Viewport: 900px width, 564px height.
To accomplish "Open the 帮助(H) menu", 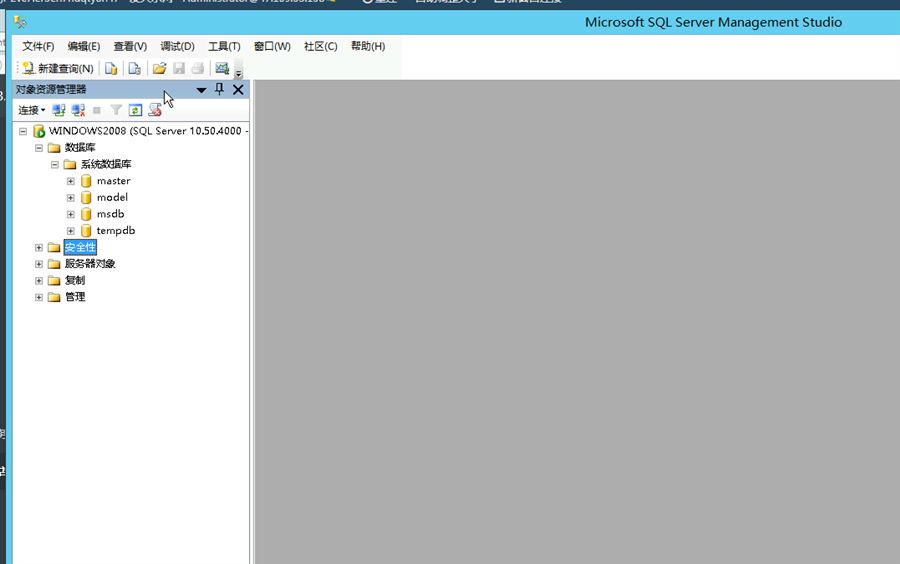I will coord(367,46).
